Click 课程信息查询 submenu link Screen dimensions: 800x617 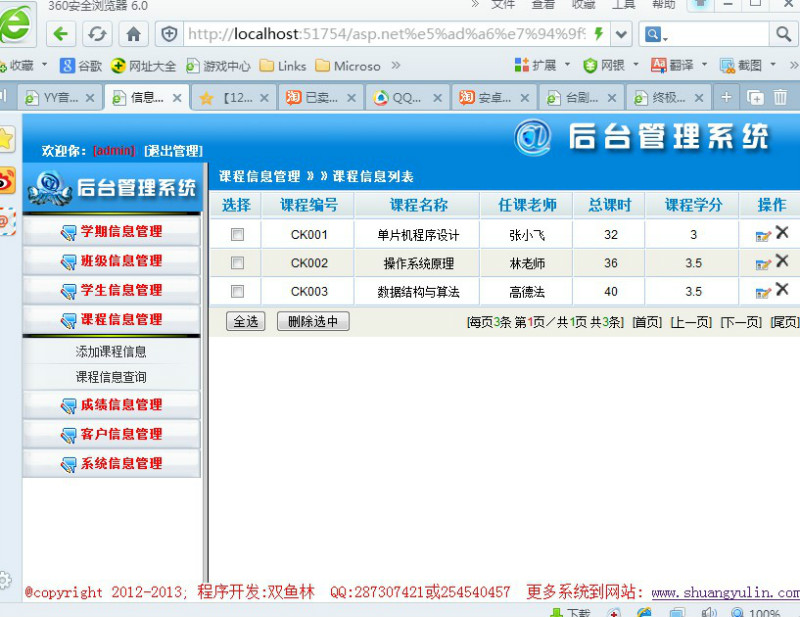111,377
